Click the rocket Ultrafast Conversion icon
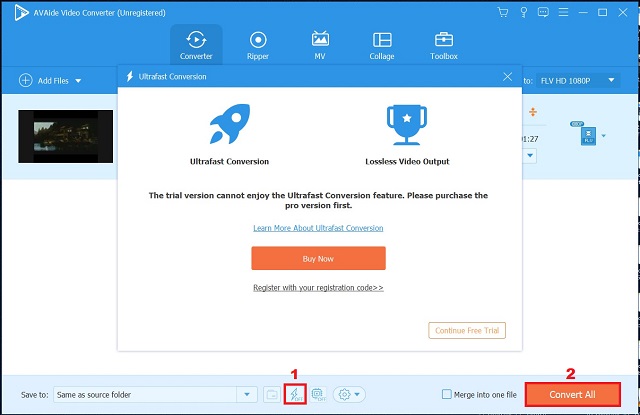This screenshot has width=640, height=415. coord(229,124)
